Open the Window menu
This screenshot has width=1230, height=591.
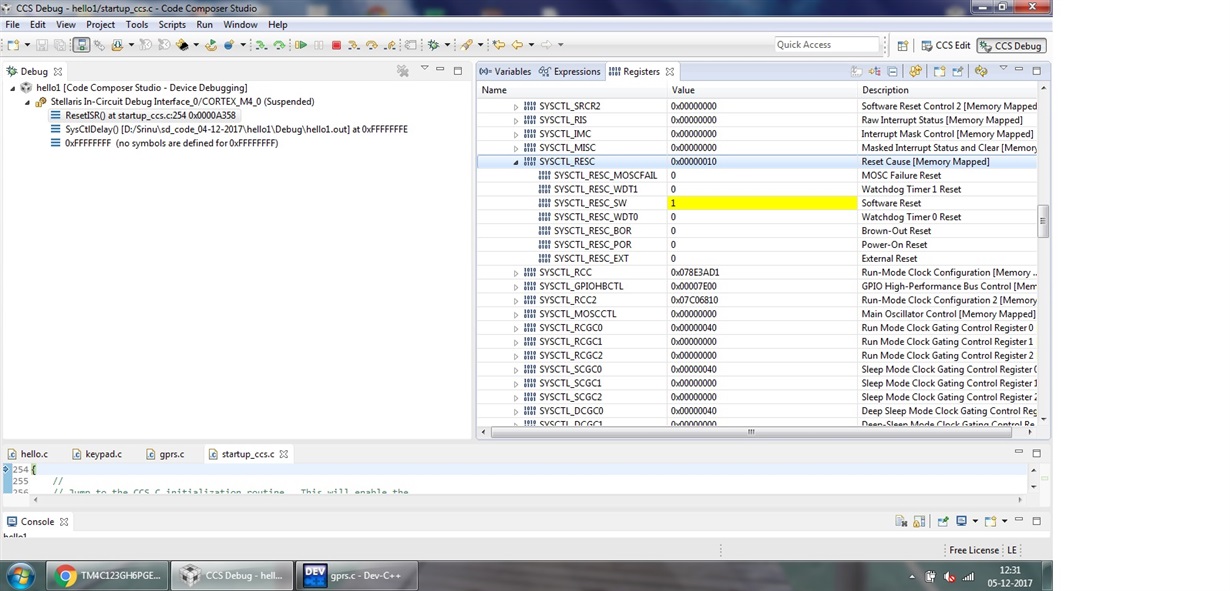pos(240,25)
